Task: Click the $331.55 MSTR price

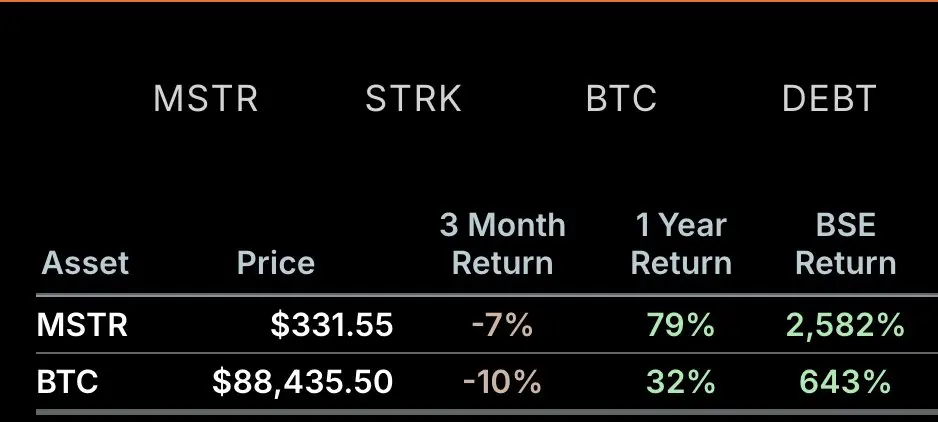Action: (331, 325)
